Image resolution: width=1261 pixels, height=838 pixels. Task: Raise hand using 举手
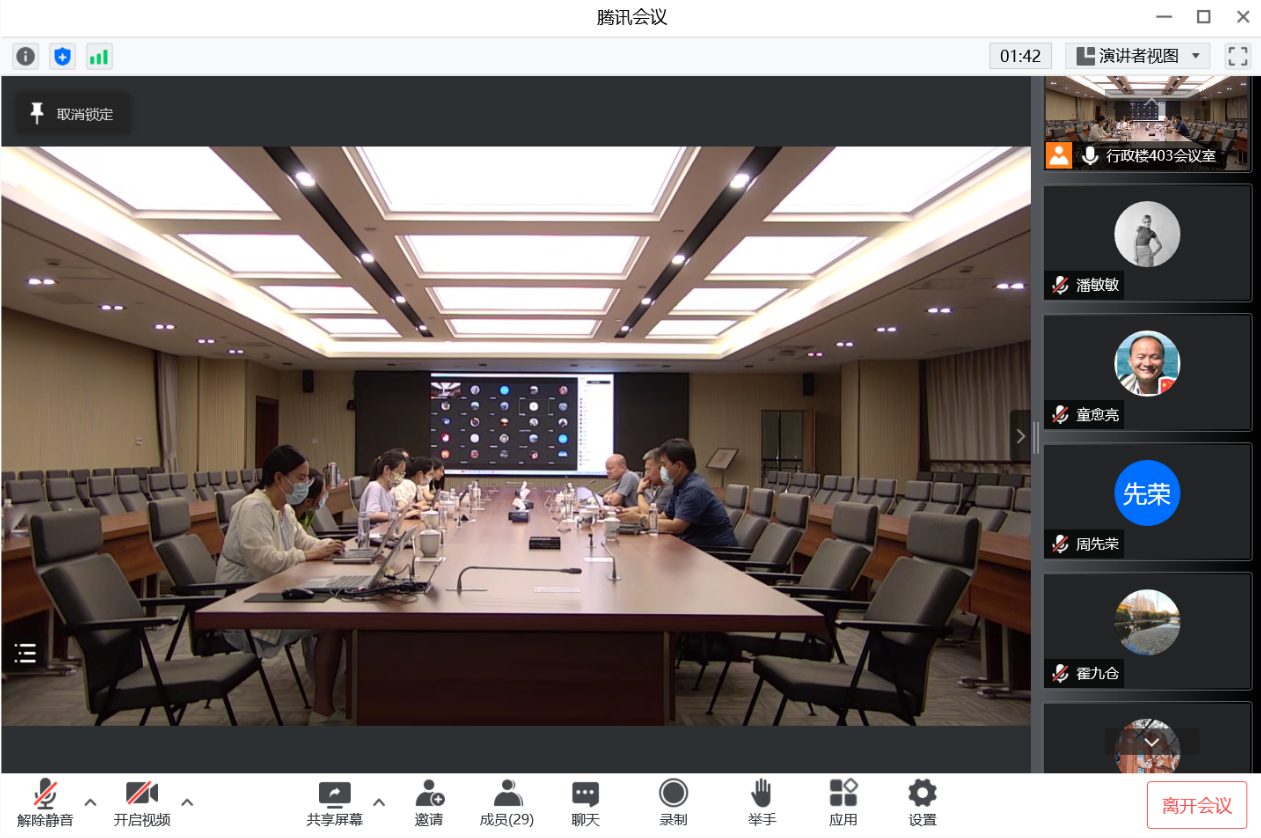(x=761, y=804)
